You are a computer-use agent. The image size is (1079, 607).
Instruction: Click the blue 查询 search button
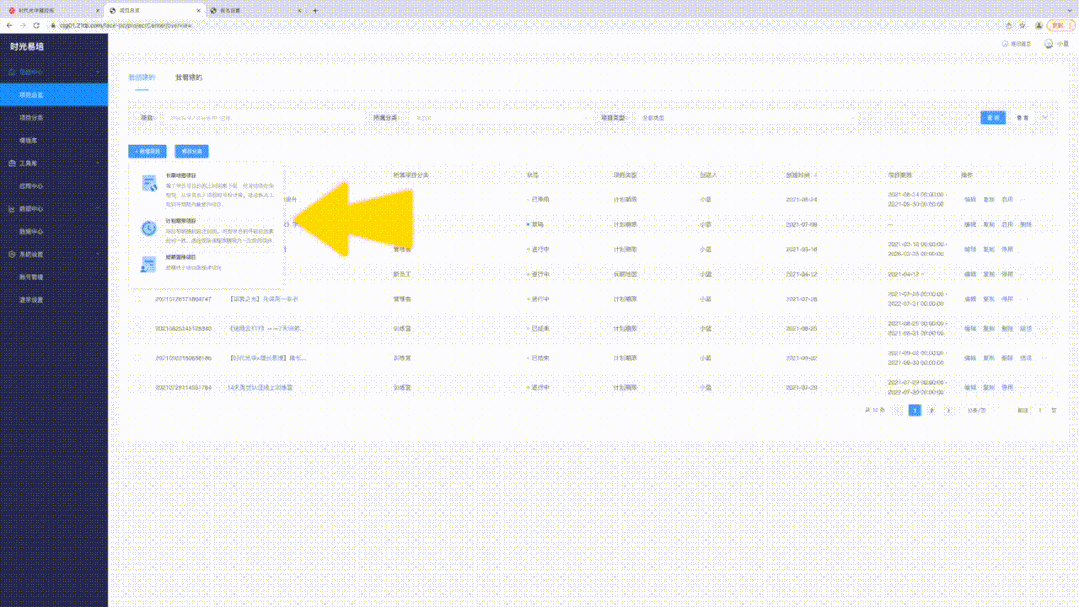[x=993, y=118]
